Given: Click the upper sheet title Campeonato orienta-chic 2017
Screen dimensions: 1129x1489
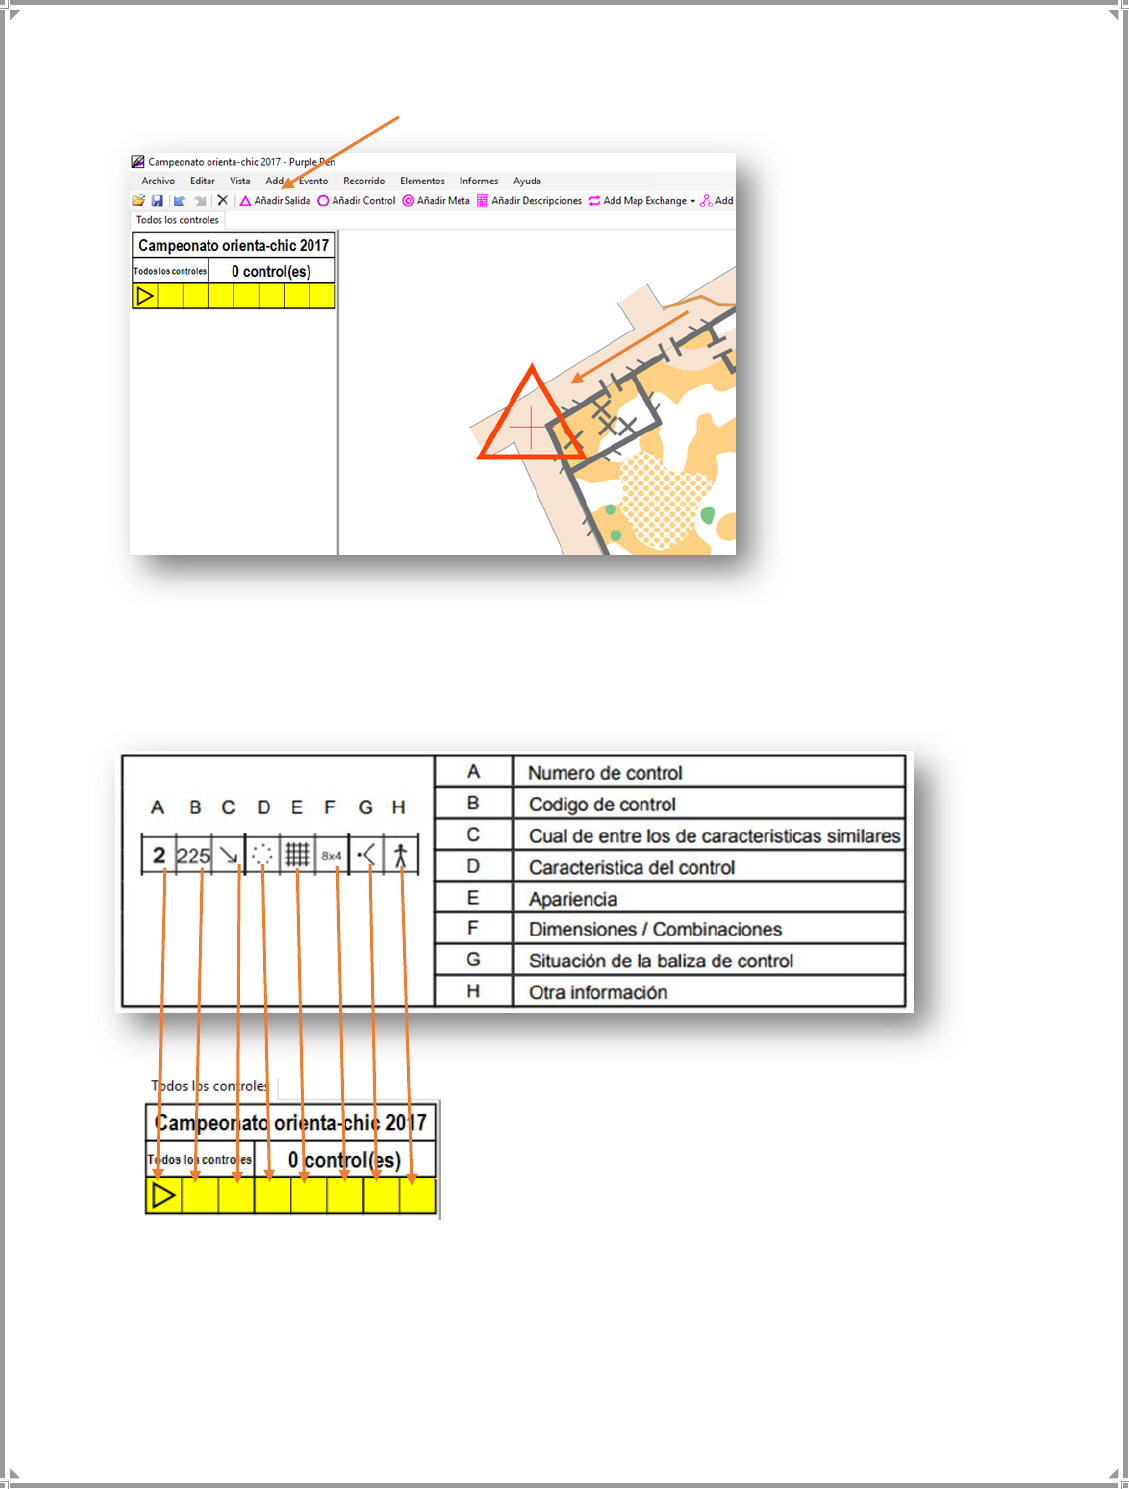Looking at the screenshot, I should [x=234, y=245].
